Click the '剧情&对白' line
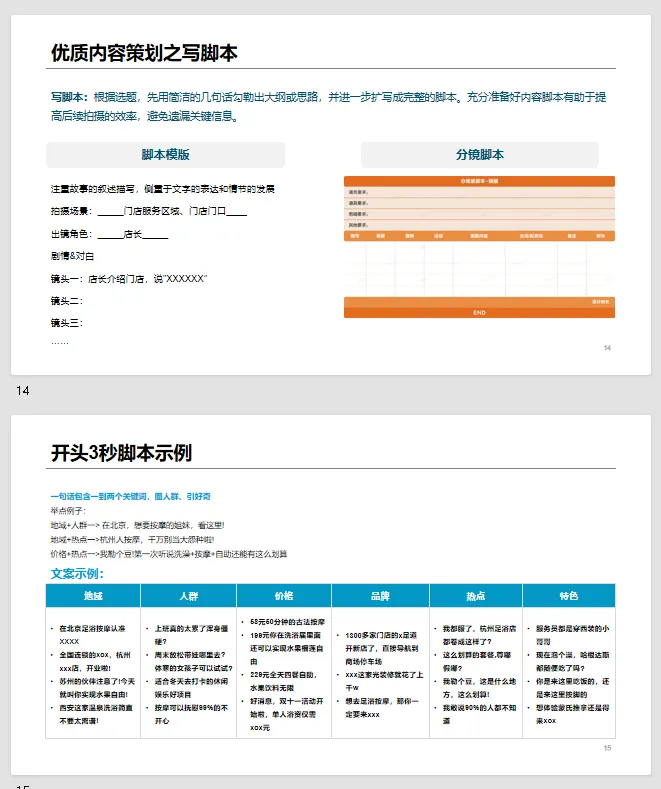Image resolution: width=661 pixels, height=789 pixels. [x=72, y=256]
